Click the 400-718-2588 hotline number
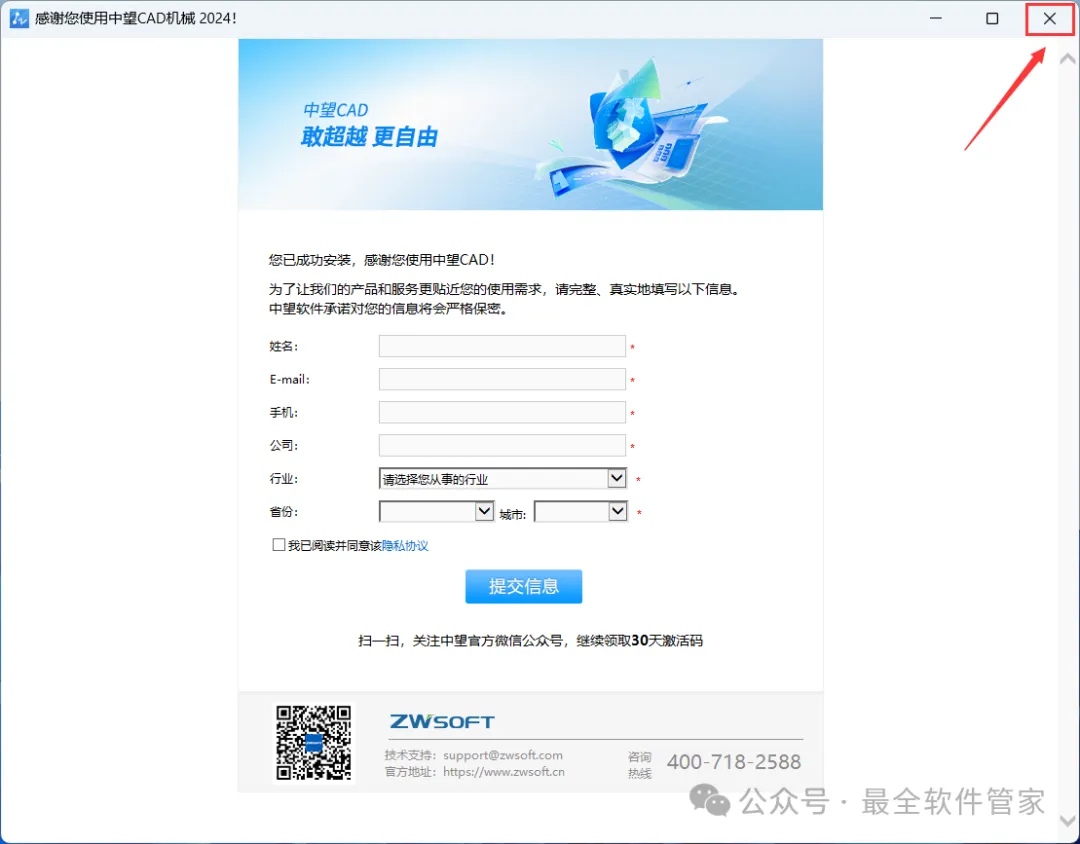This screenshot has height=844, width=1080. tap(734, 762)
